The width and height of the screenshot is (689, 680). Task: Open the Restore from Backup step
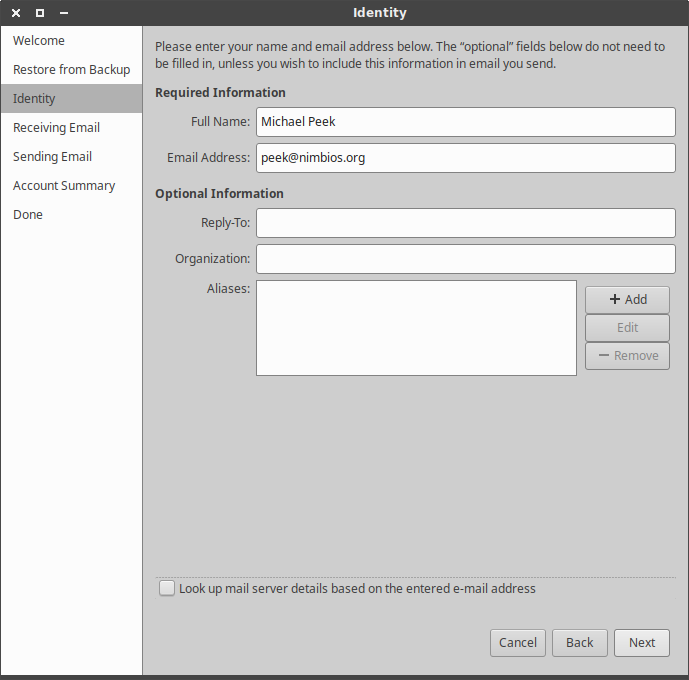[x=71, y=70]
